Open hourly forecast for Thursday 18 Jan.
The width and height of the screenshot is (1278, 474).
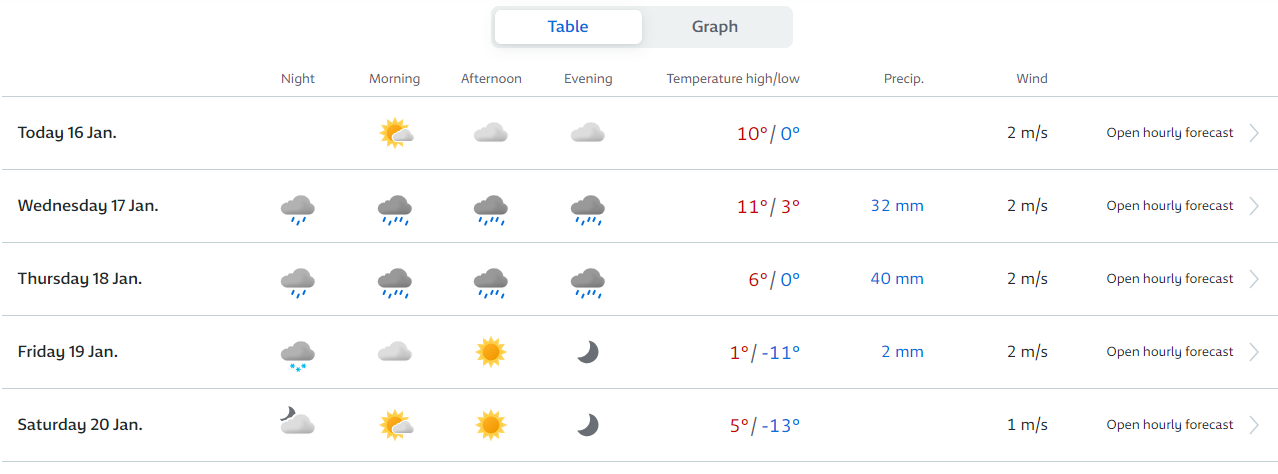point(1170,279)
